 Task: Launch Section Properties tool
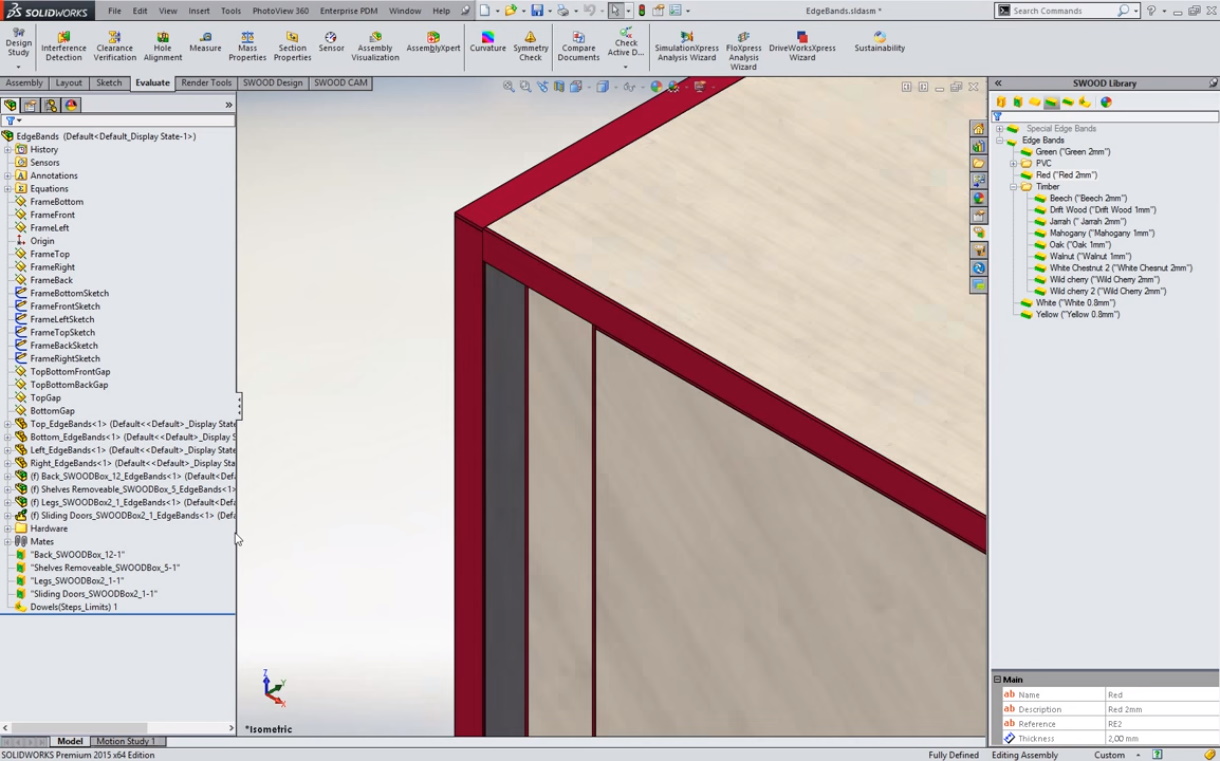pos(292,46)
